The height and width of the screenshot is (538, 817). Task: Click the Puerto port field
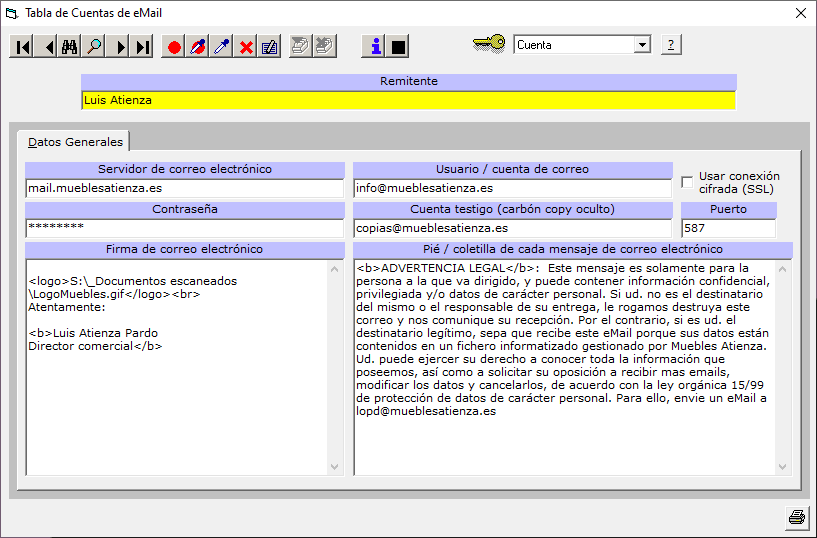point(728,228)
